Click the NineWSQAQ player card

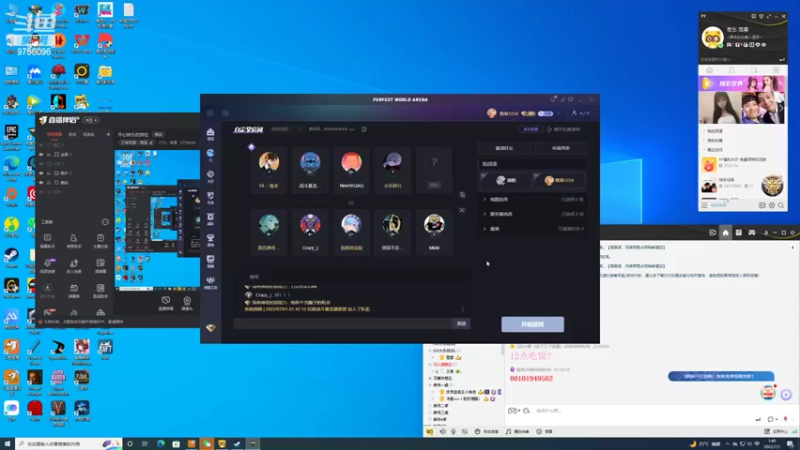(351, 169)
